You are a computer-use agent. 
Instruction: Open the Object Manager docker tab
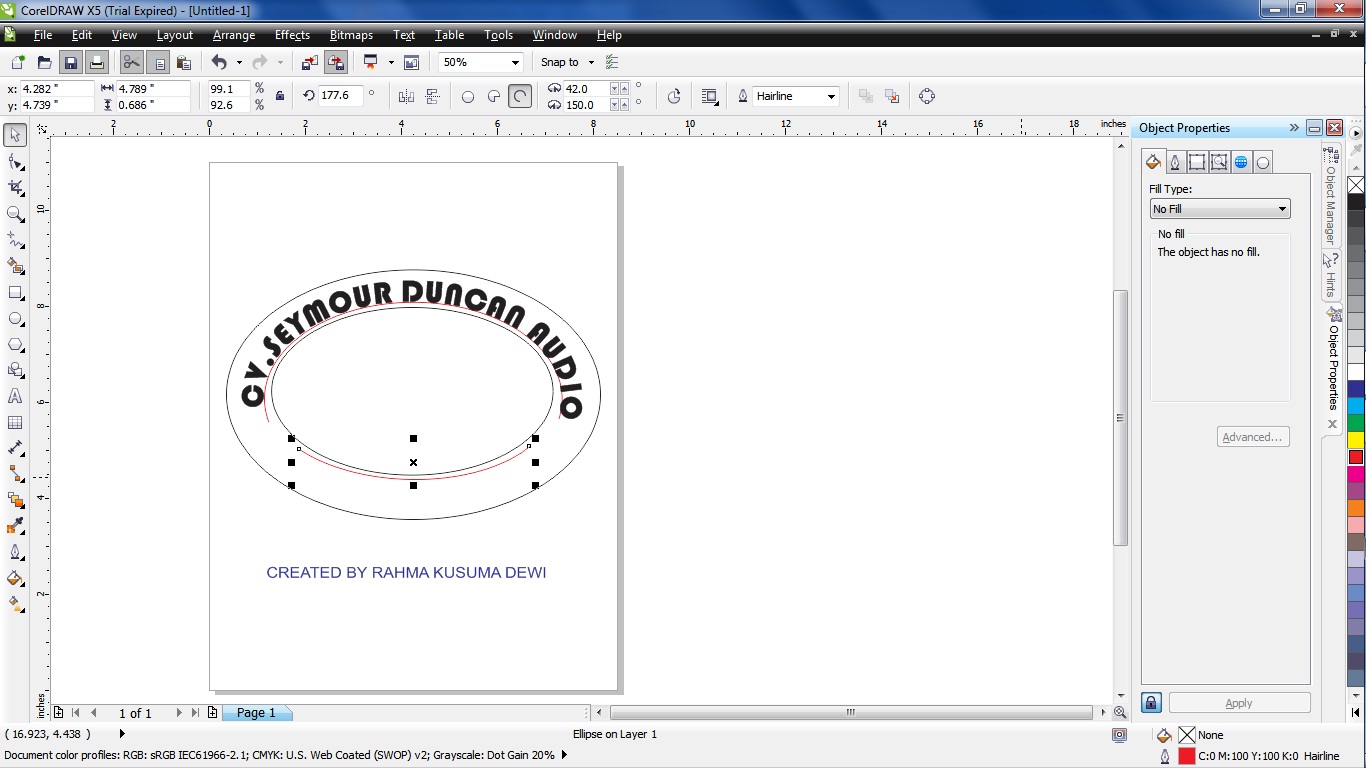point(1330,197)
